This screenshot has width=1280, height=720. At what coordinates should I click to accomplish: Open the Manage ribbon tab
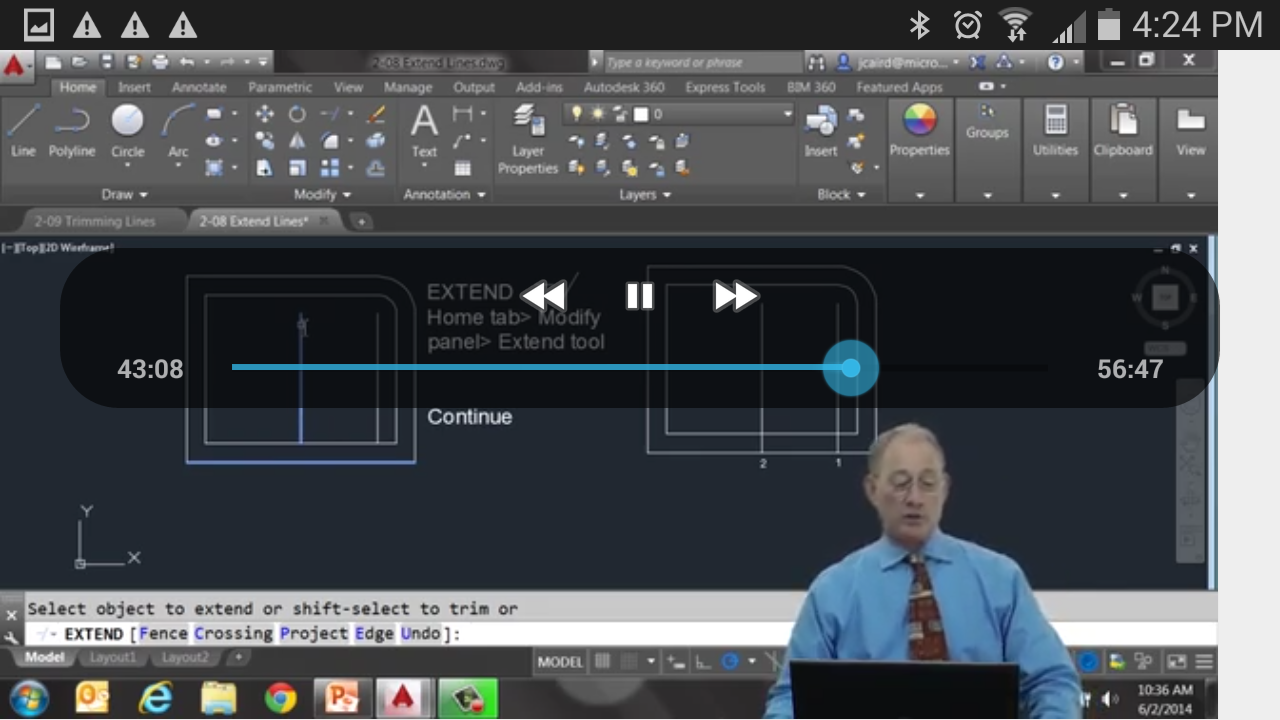click(x=408, y=87)
